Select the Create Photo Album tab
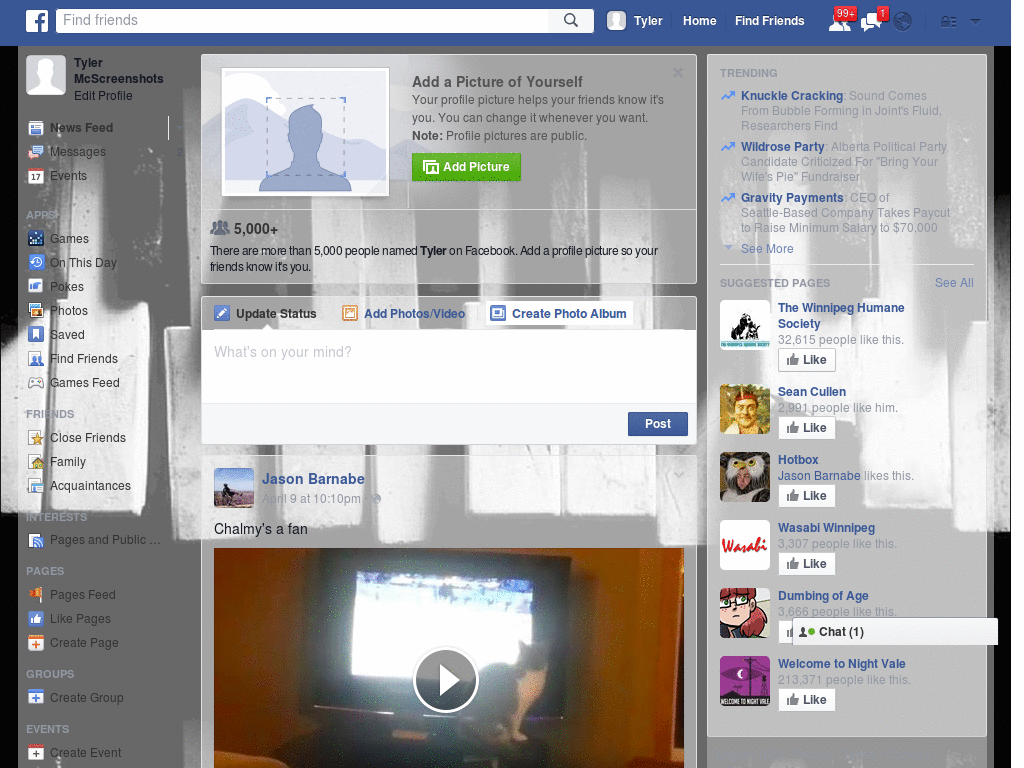This screenshot has height=768, width=1024. tap(559, 313)
